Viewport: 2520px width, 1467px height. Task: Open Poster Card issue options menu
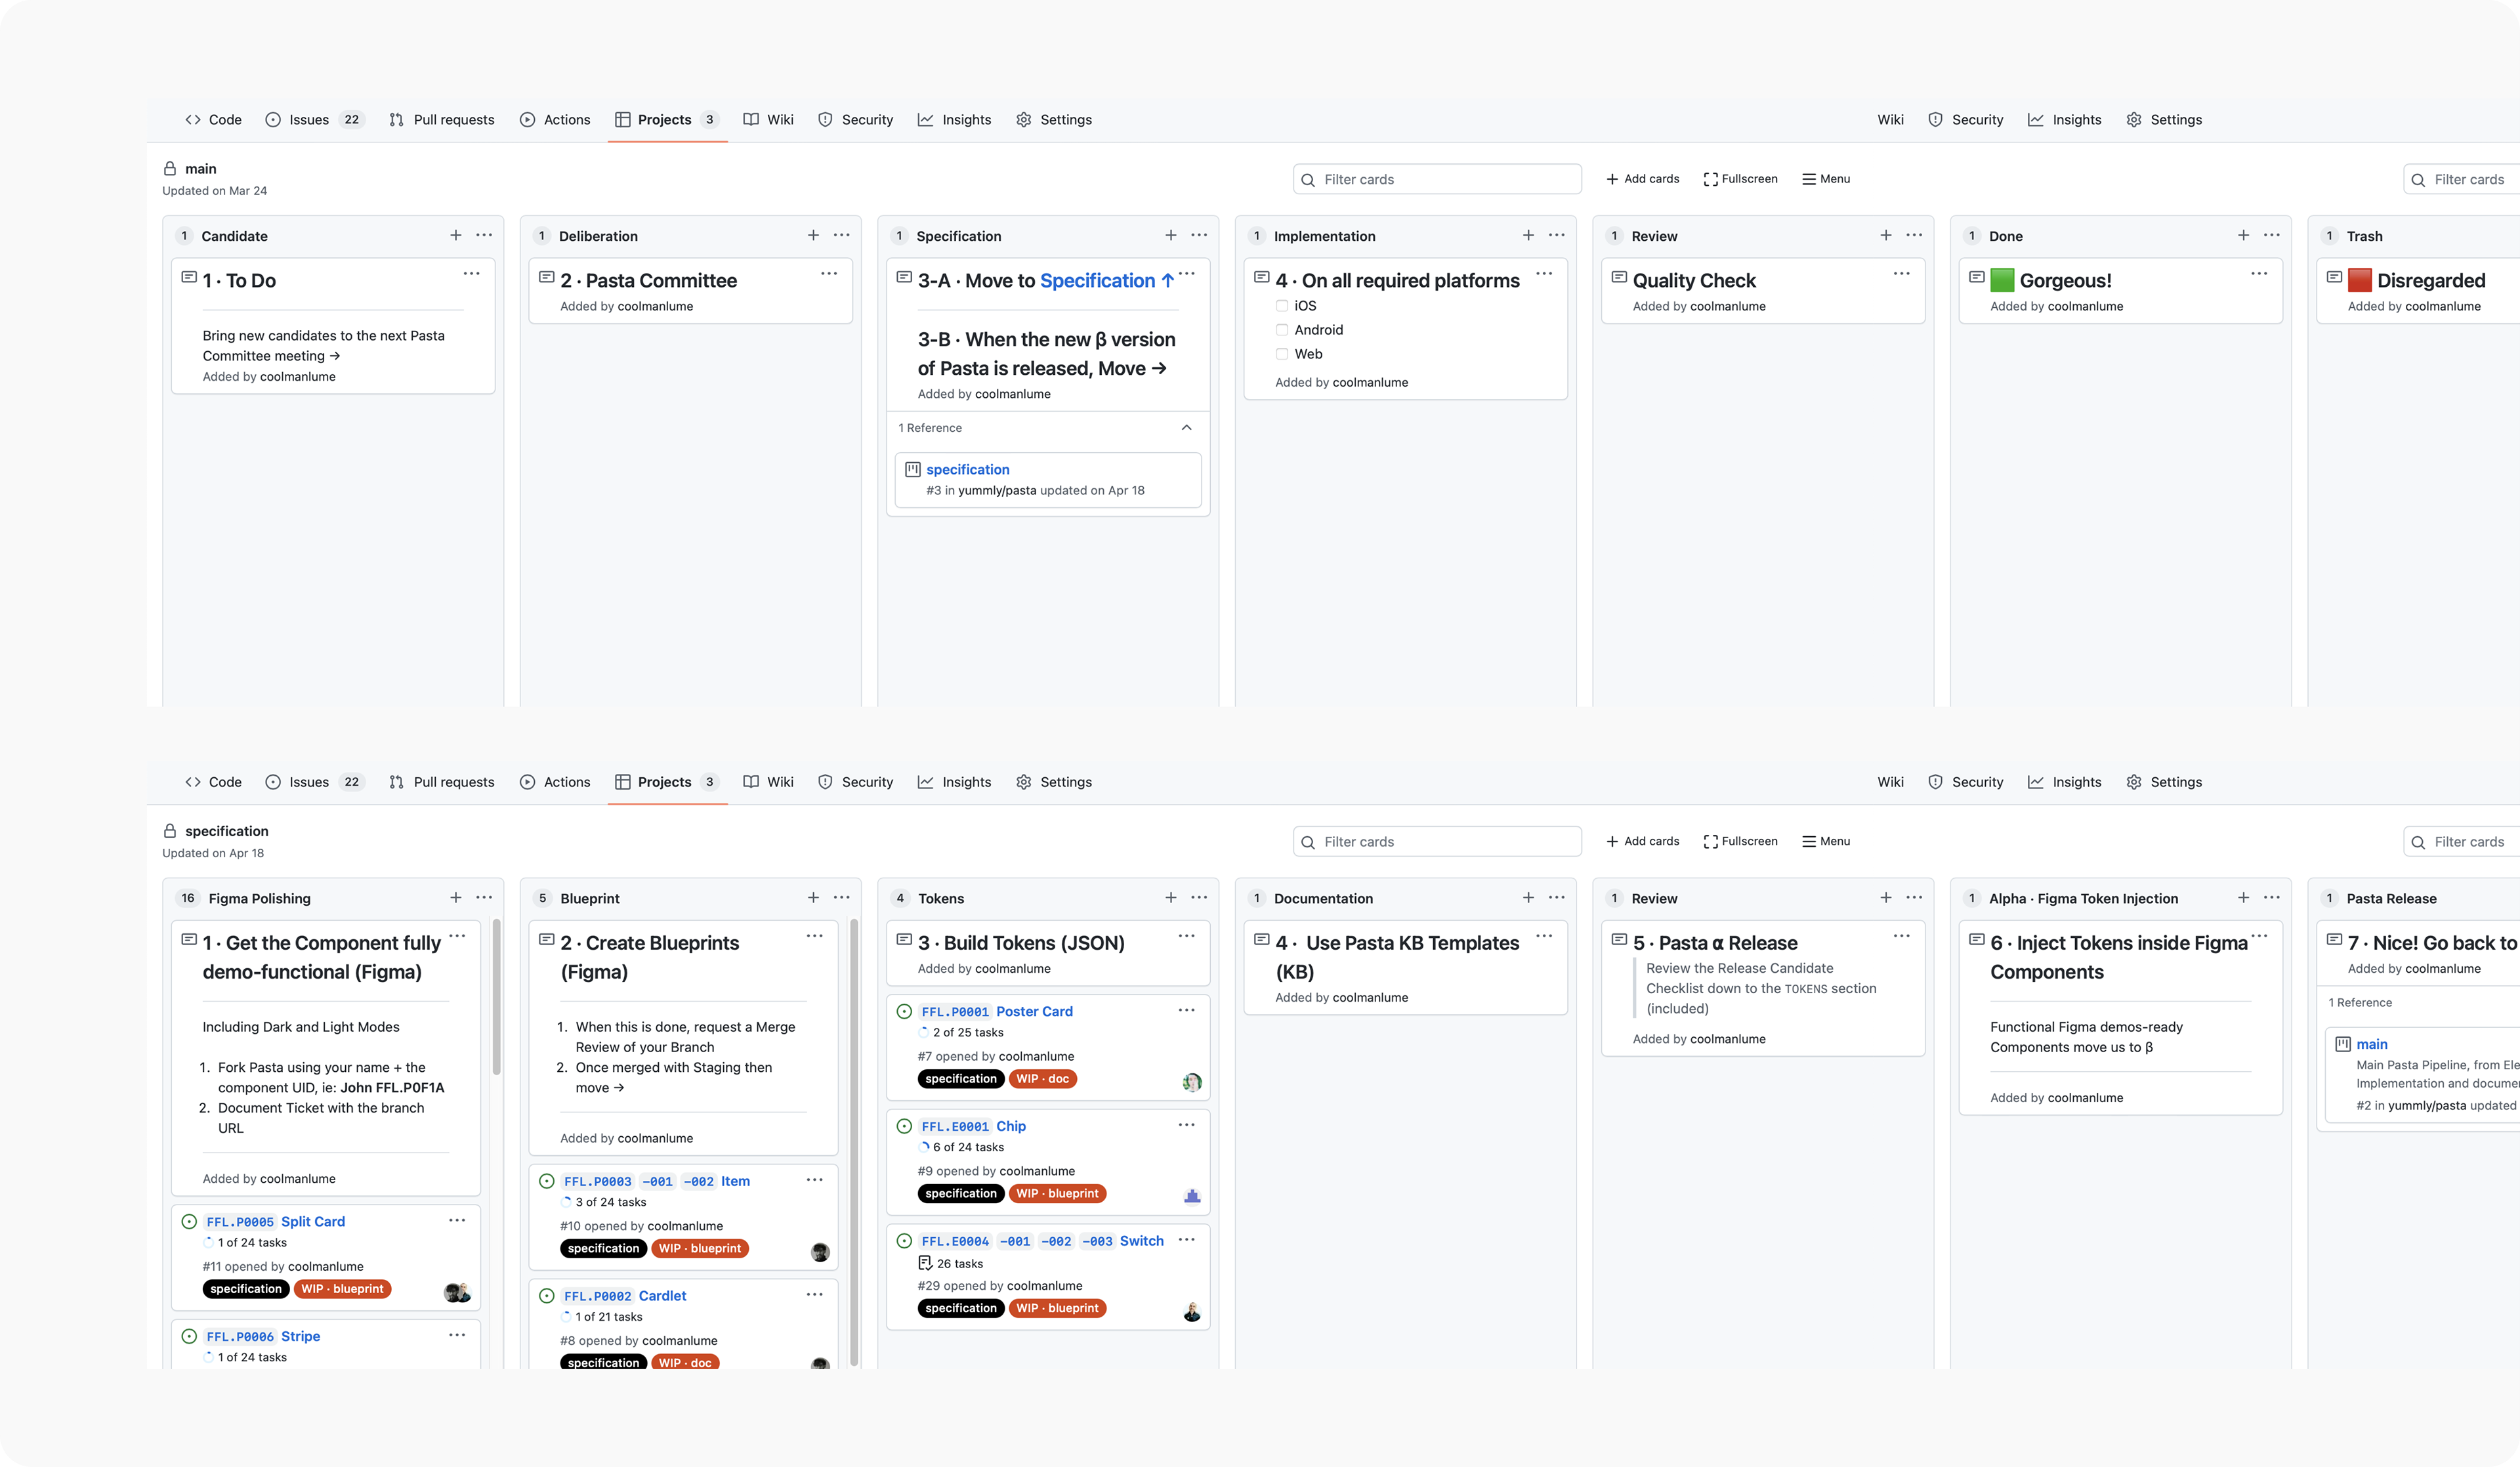1186,1010
